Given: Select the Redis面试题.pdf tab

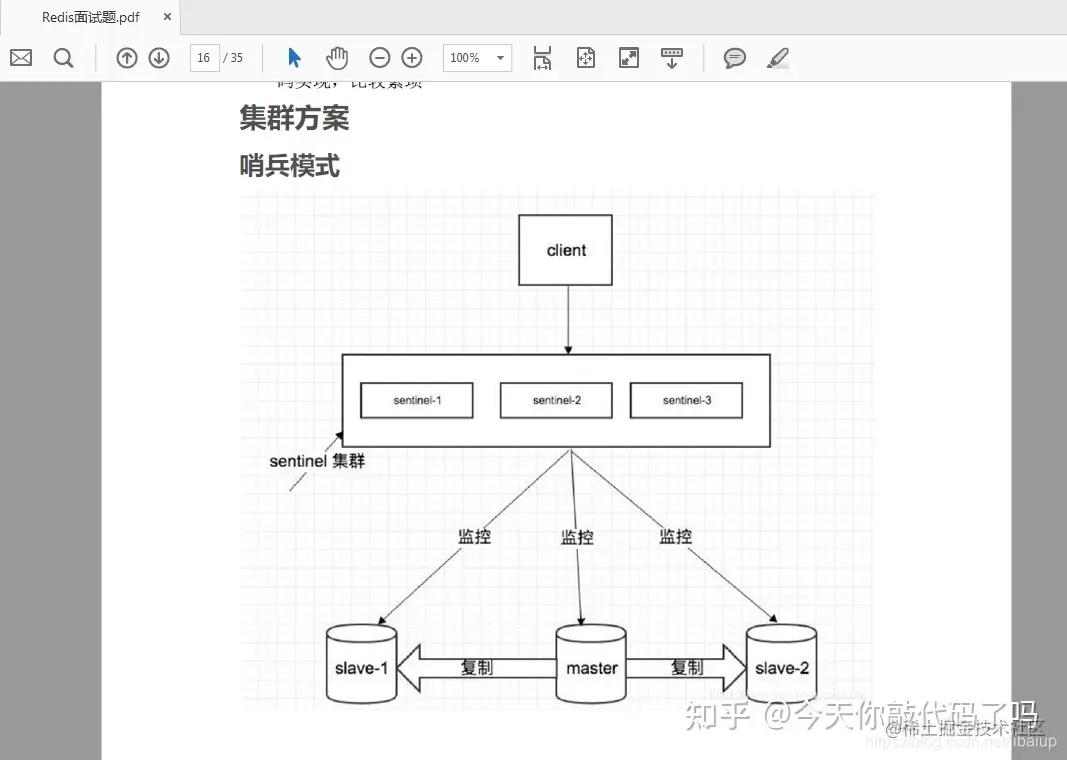Looking at the screenshot, I should [x=91, y=17].
